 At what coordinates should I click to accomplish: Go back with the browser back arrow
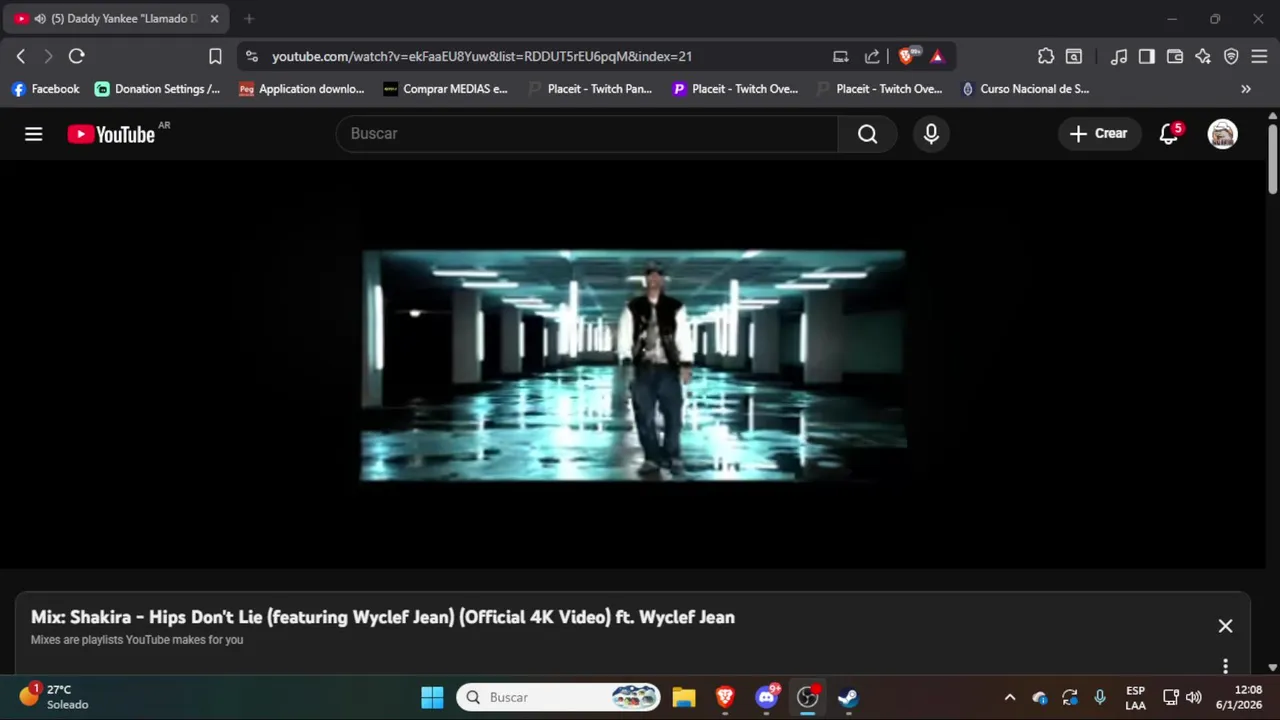pos(21,56)
